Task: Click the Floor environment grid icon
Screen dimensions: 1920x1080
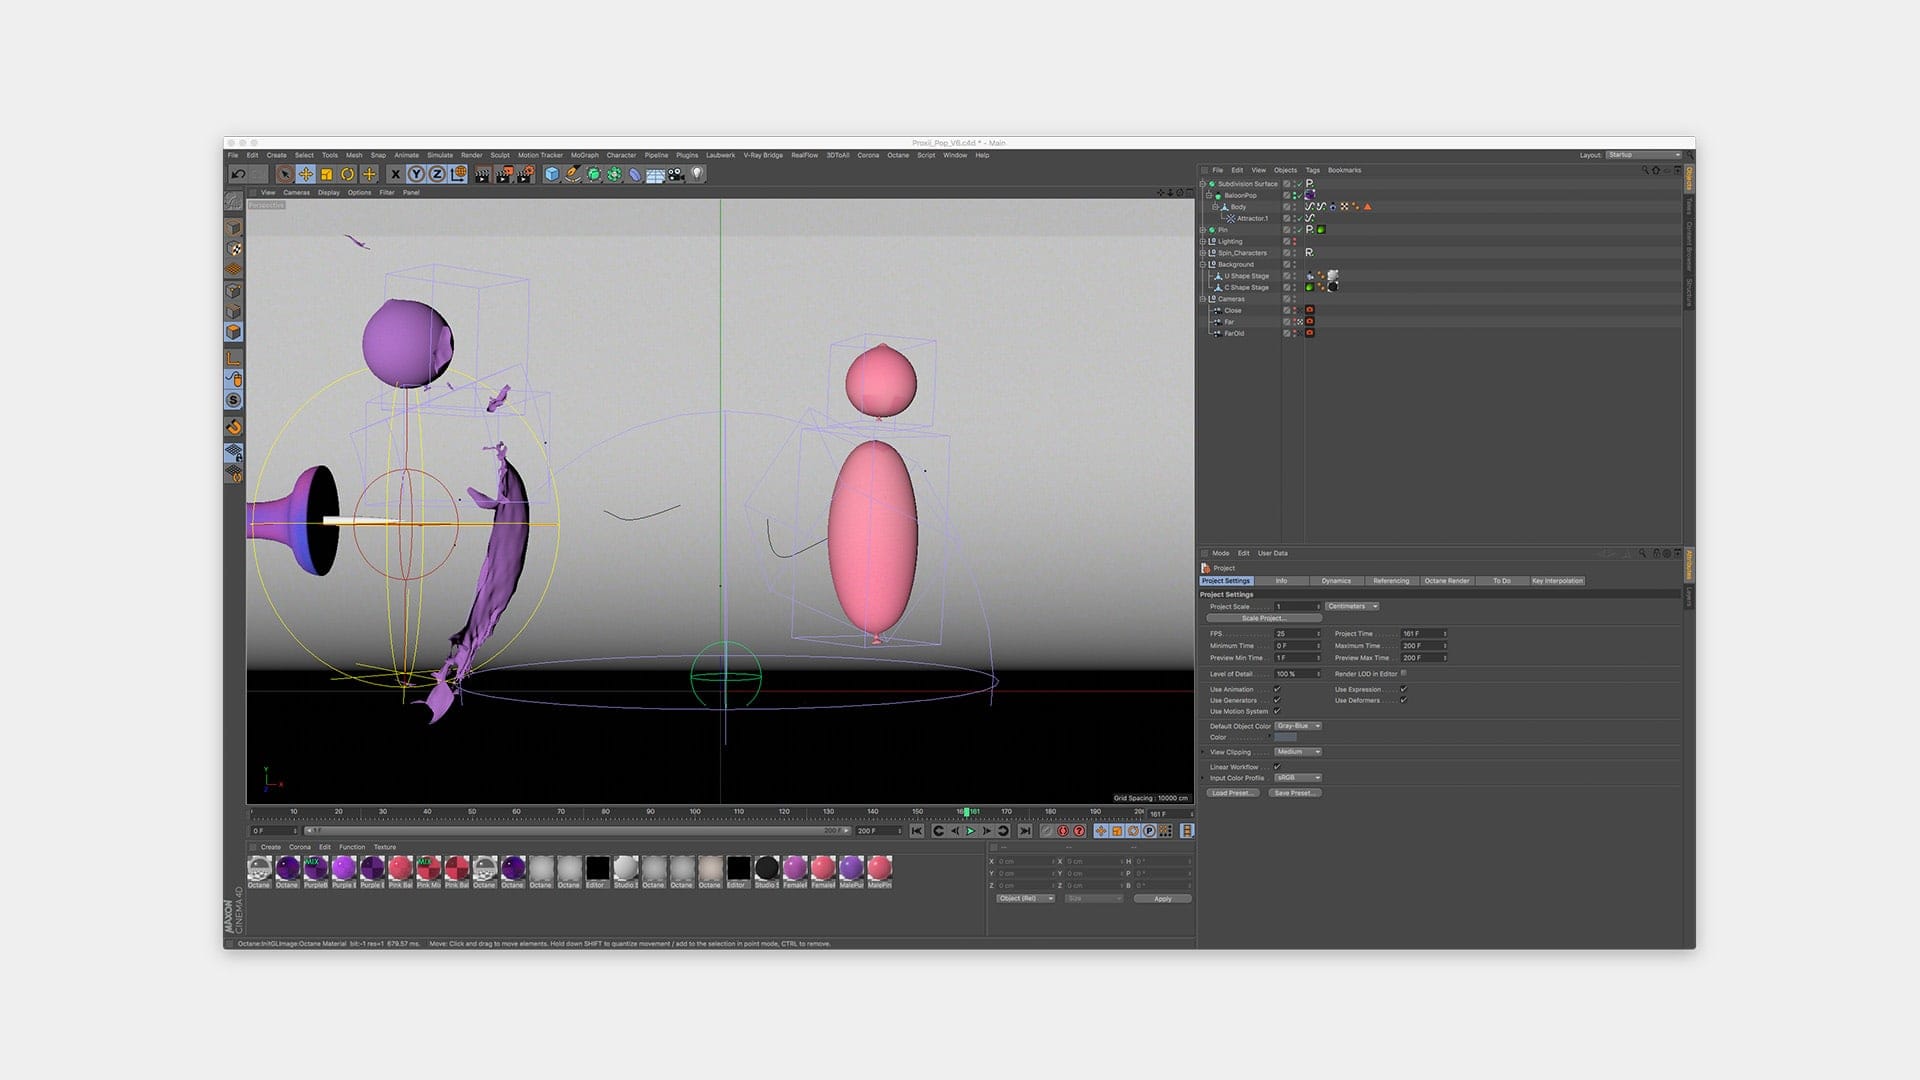Action: coord(656,174)
